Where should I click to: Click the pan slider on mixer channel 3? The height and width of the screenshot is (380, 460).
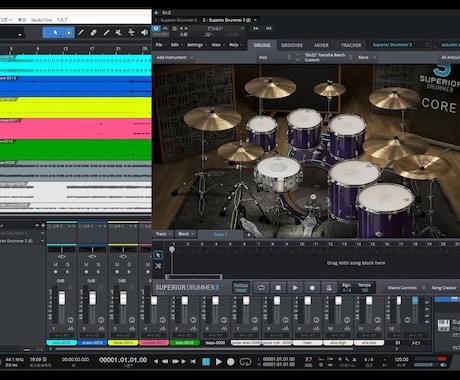pos(123,250)
